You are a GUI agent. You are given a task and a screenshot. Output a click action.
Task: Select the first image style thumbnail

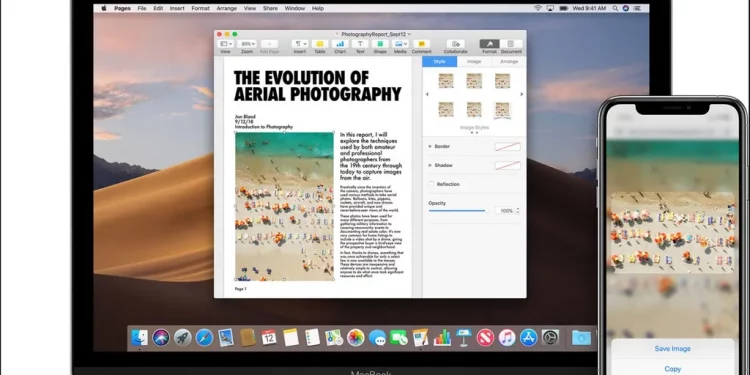[446, 81]
